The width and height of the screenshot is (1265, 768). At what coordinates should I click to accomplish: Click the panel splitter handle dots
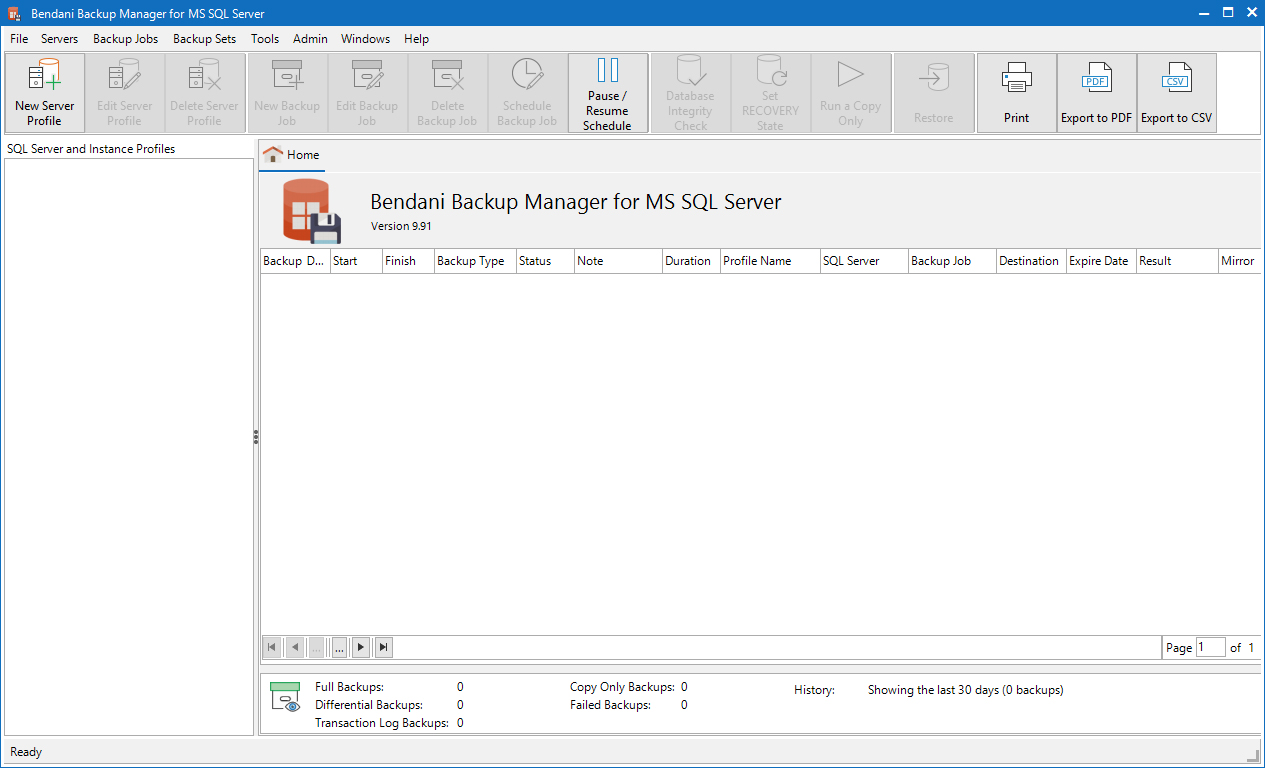click(256, 437)
